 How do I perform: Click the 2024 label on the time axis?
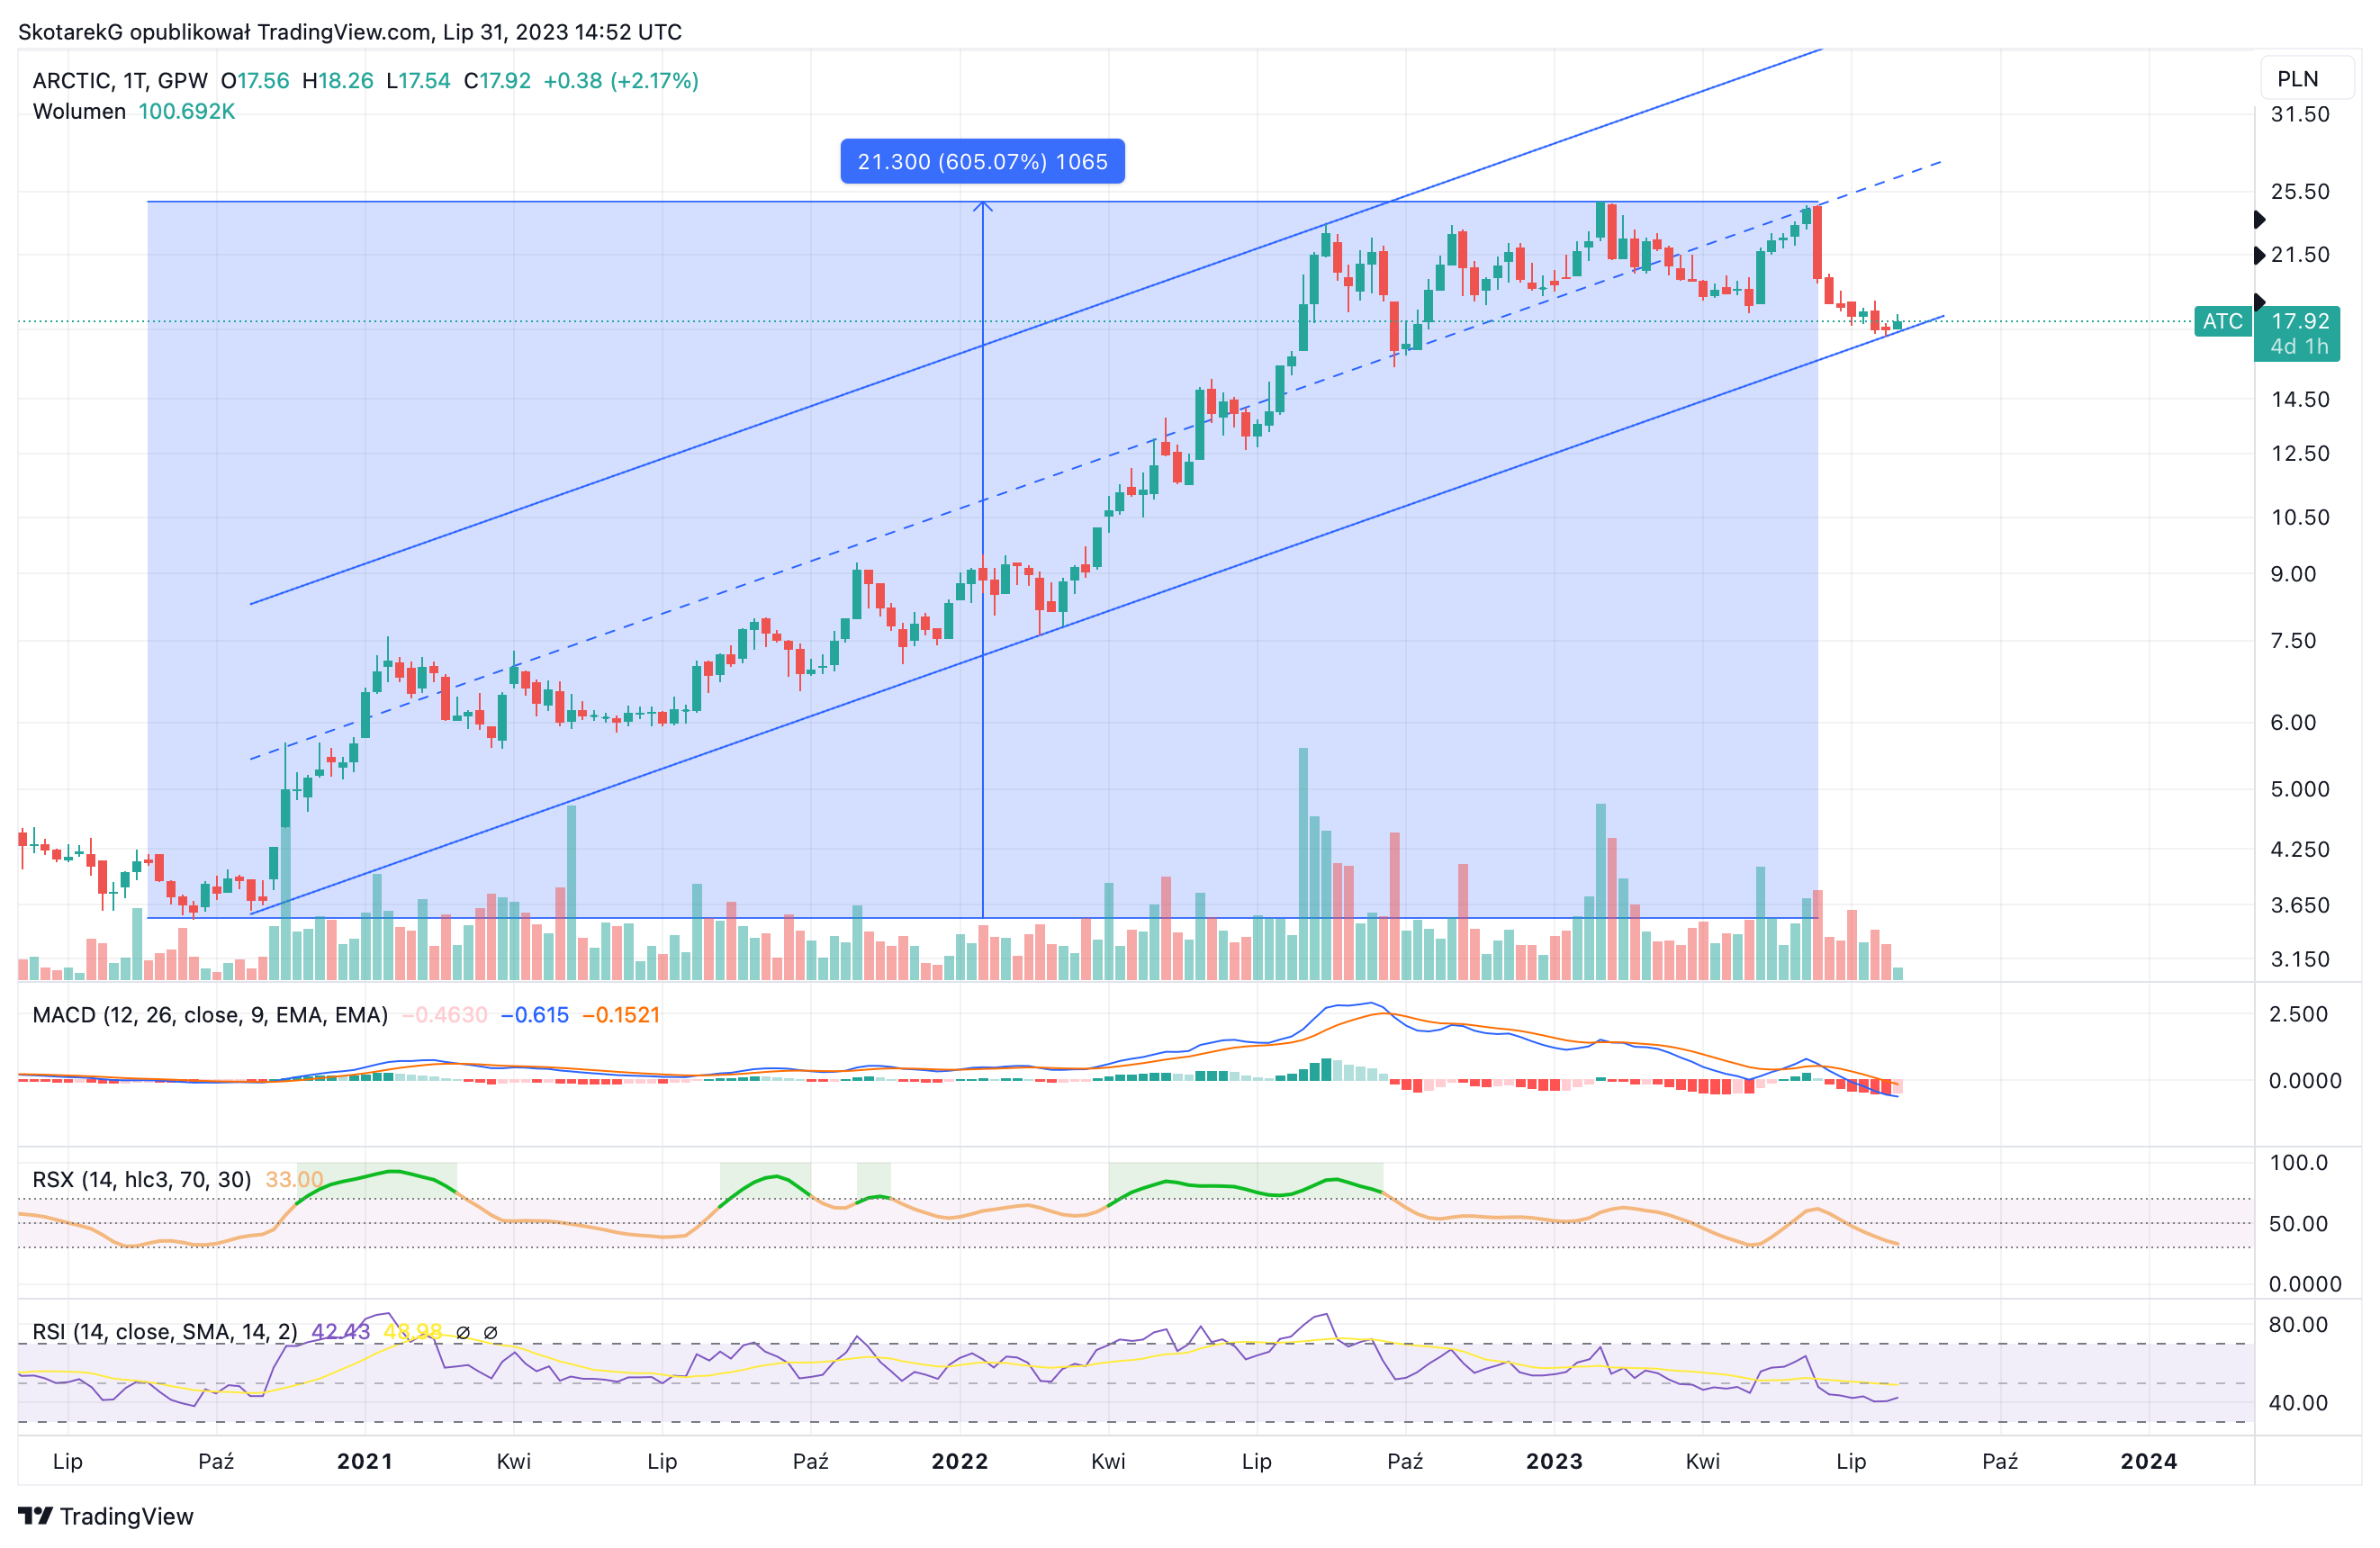coord(2149,1461)
